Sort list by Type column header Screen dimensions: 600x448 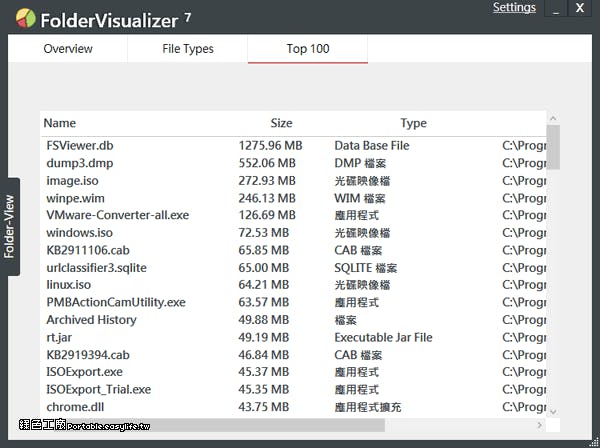413,123
